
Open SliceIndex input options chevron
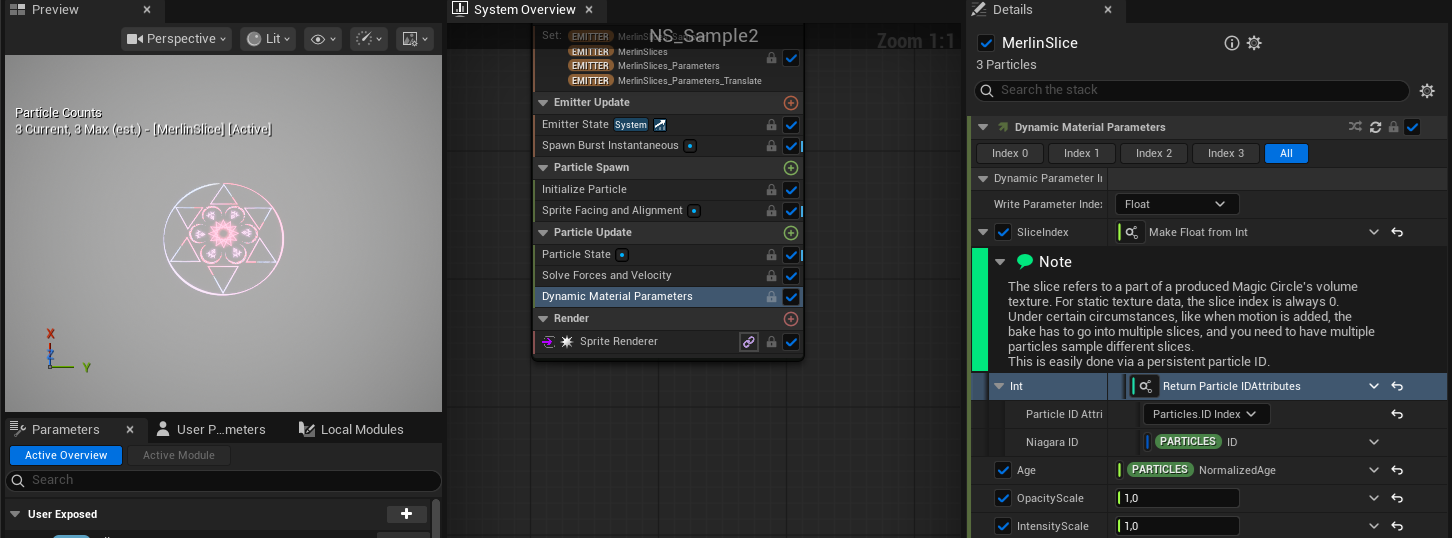1374,232
